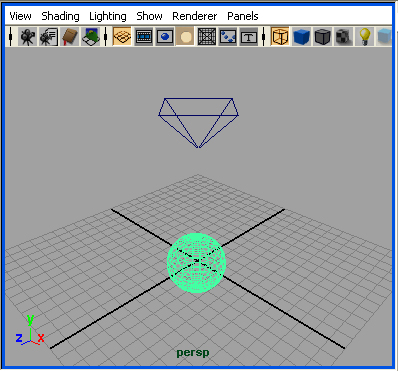Viewport: 398px width, 371px height.
Task: Click the Field Chart icon
Action: pos(207,37)
